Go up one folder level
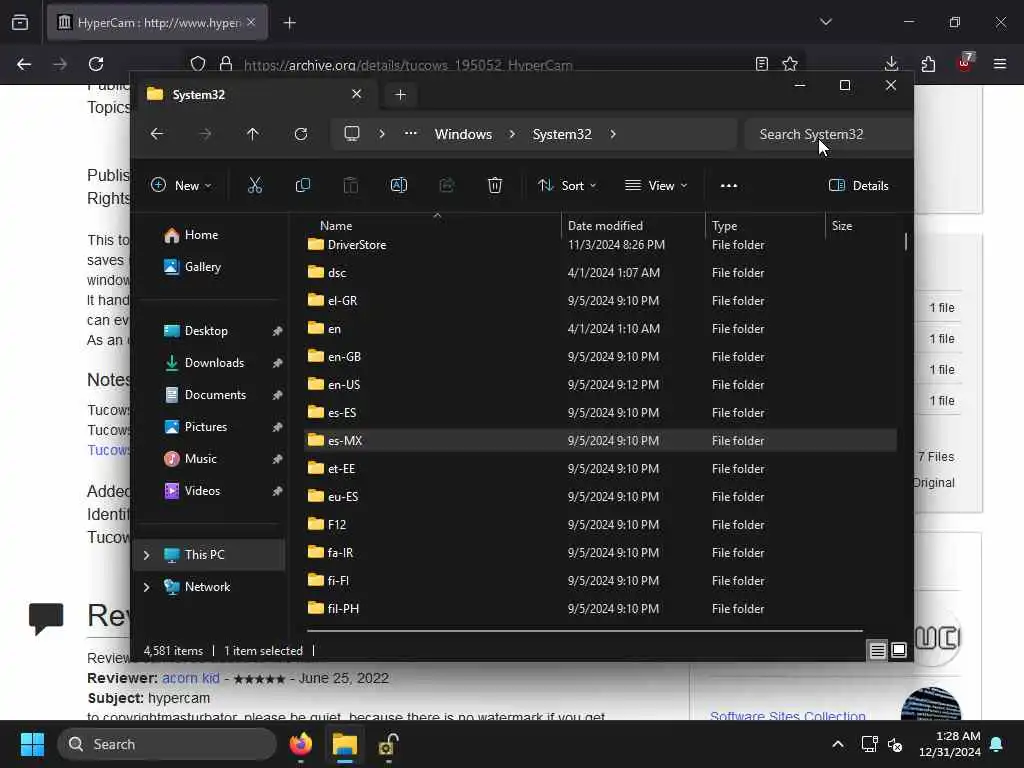Image resolution: width=1024 pixels, height=768 pixels. (253, 134)
